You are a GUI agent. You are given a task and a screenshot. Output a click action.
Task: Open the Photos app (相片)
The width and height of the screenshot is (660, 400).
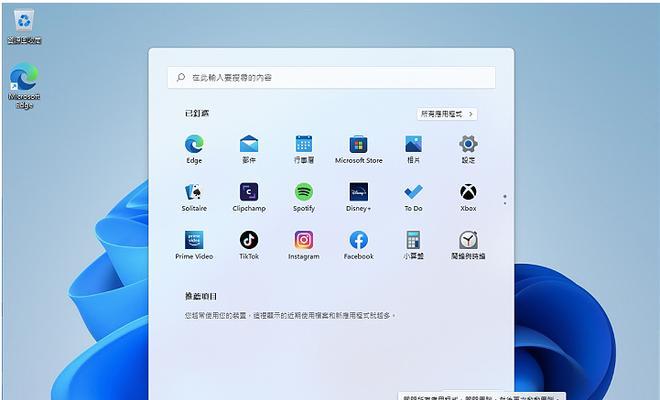point(413,149)
